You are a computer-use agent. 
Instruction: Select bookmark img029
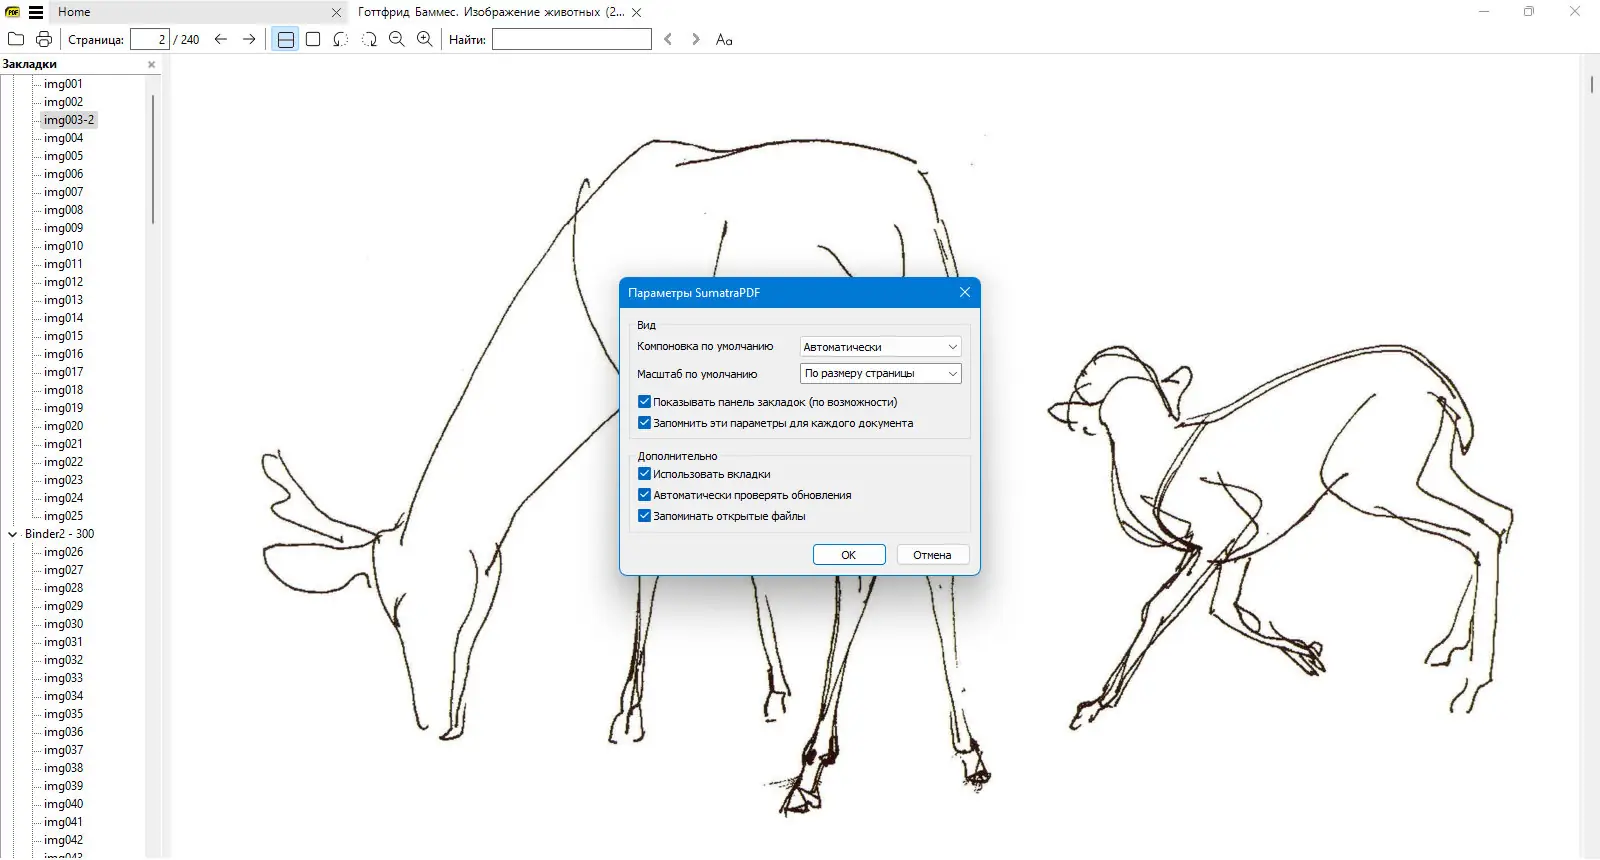63,606
